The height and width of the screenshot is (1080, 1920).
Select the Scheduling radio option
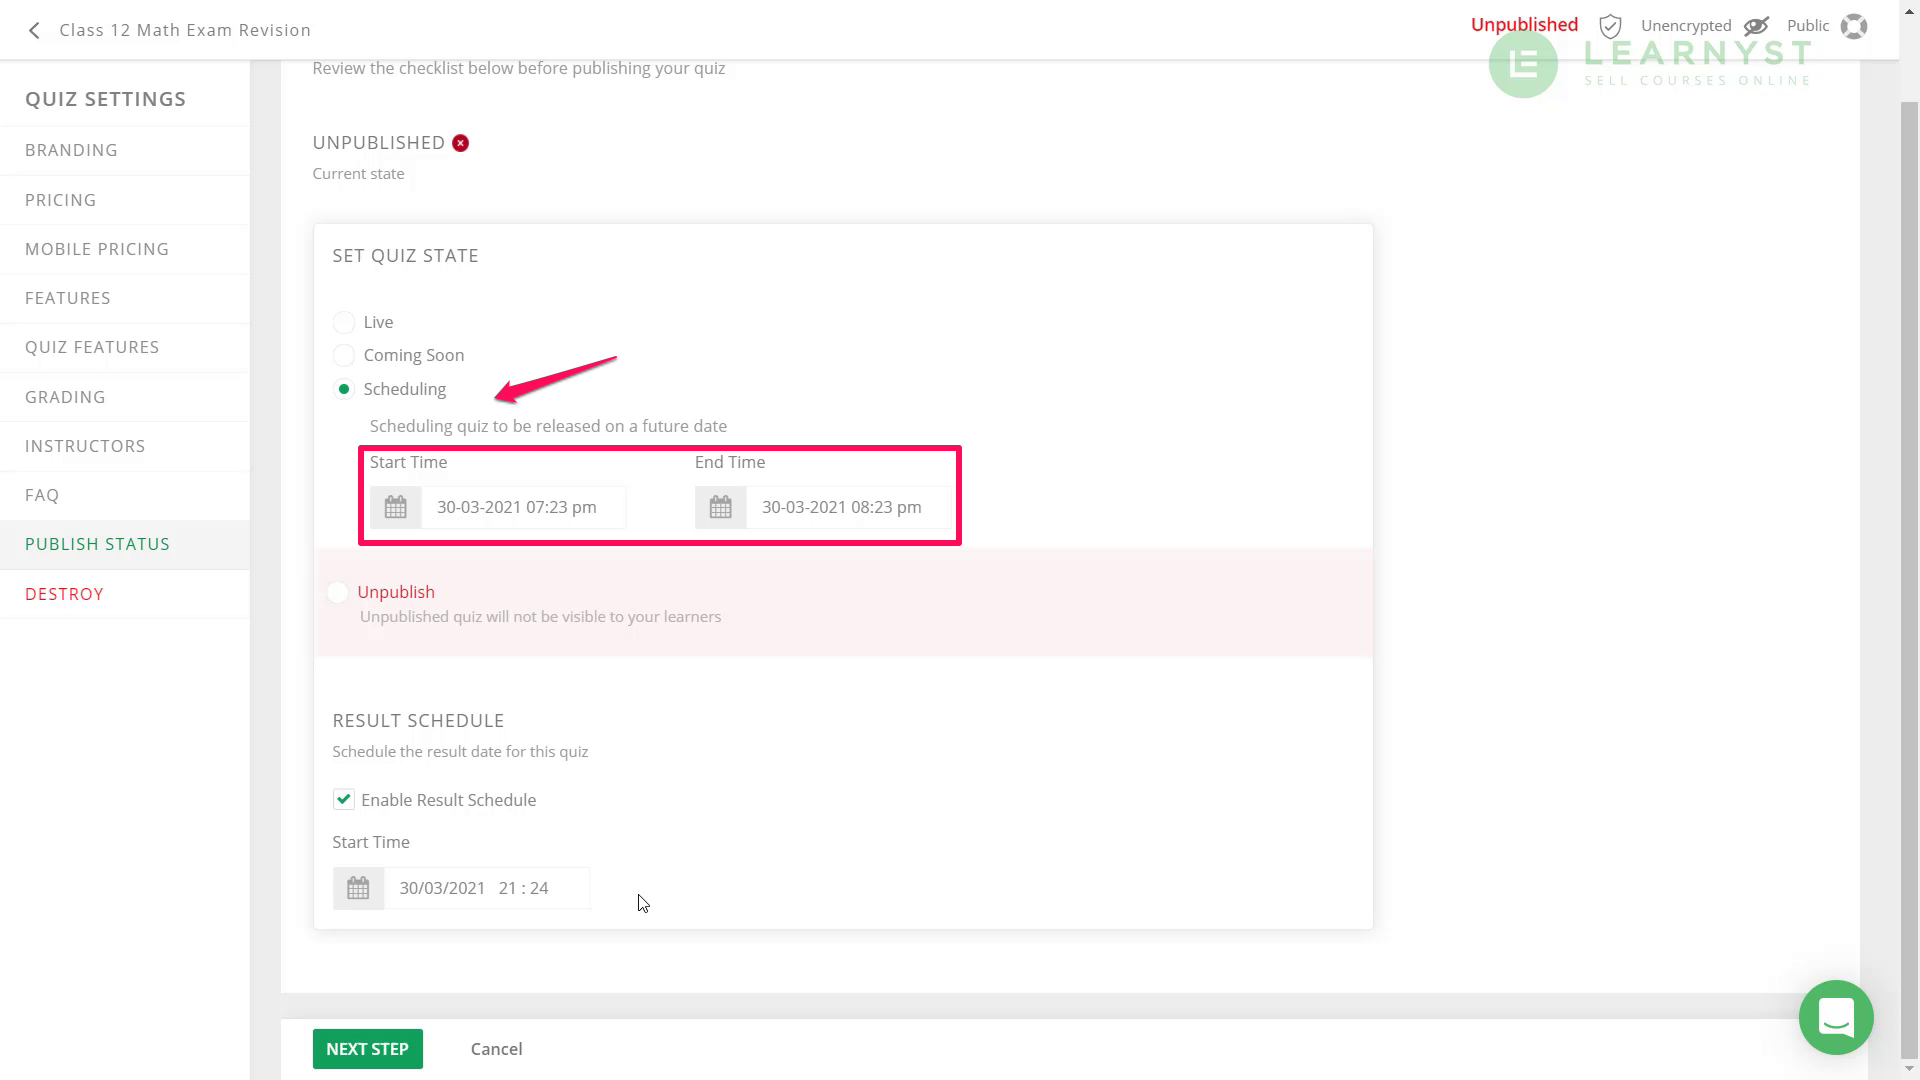click(344, 389)
